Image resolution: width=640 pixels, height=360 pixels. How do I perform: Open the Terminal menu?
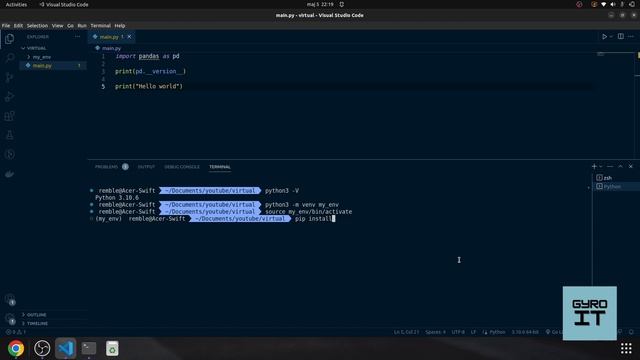(x=100, y=26)
